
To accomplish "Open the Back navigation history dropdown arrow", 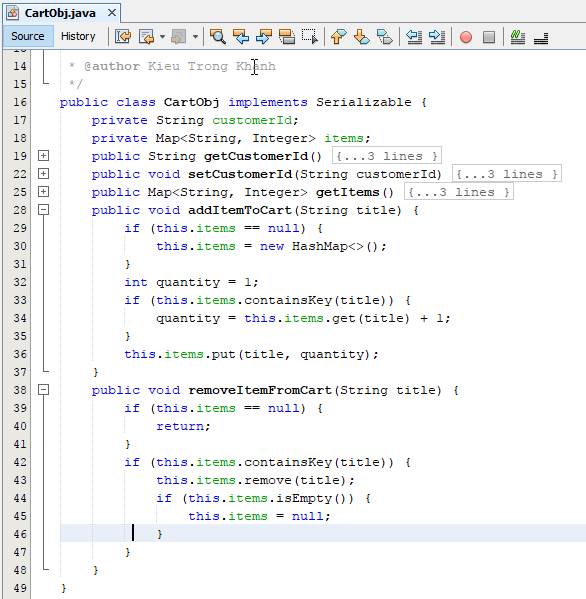I will tap(162, 37).
